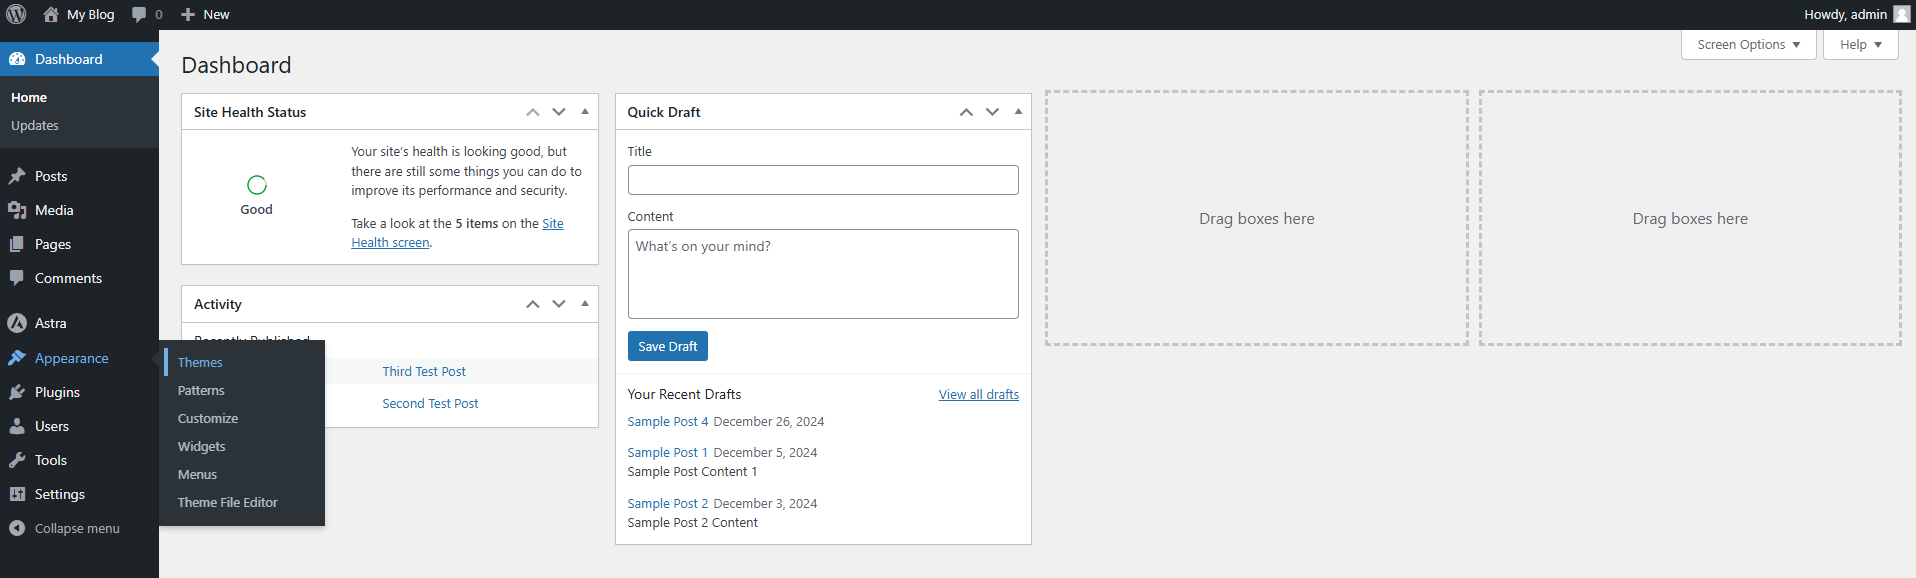Click the green Good health circle
This screenshot has width=1916, height=578.
point(256,185)
